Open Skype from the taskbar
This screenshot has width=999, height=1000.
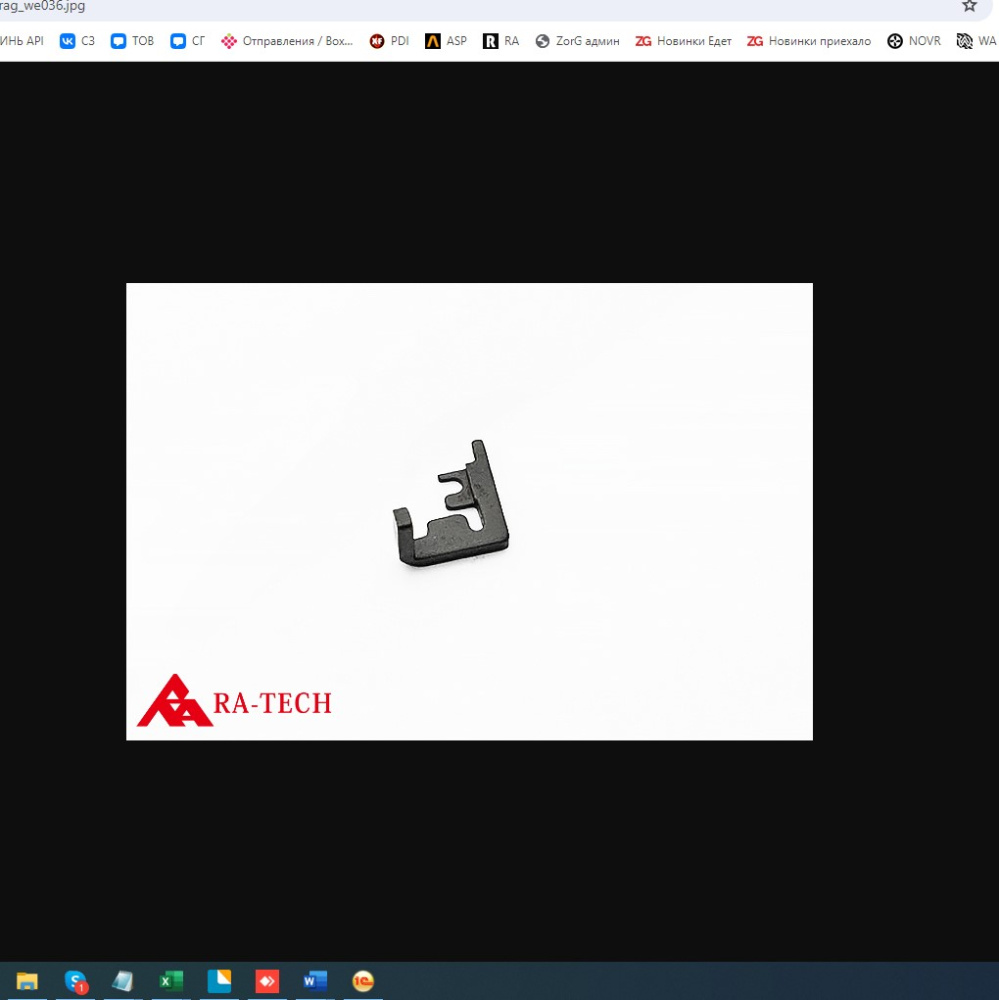pos(75,981)
